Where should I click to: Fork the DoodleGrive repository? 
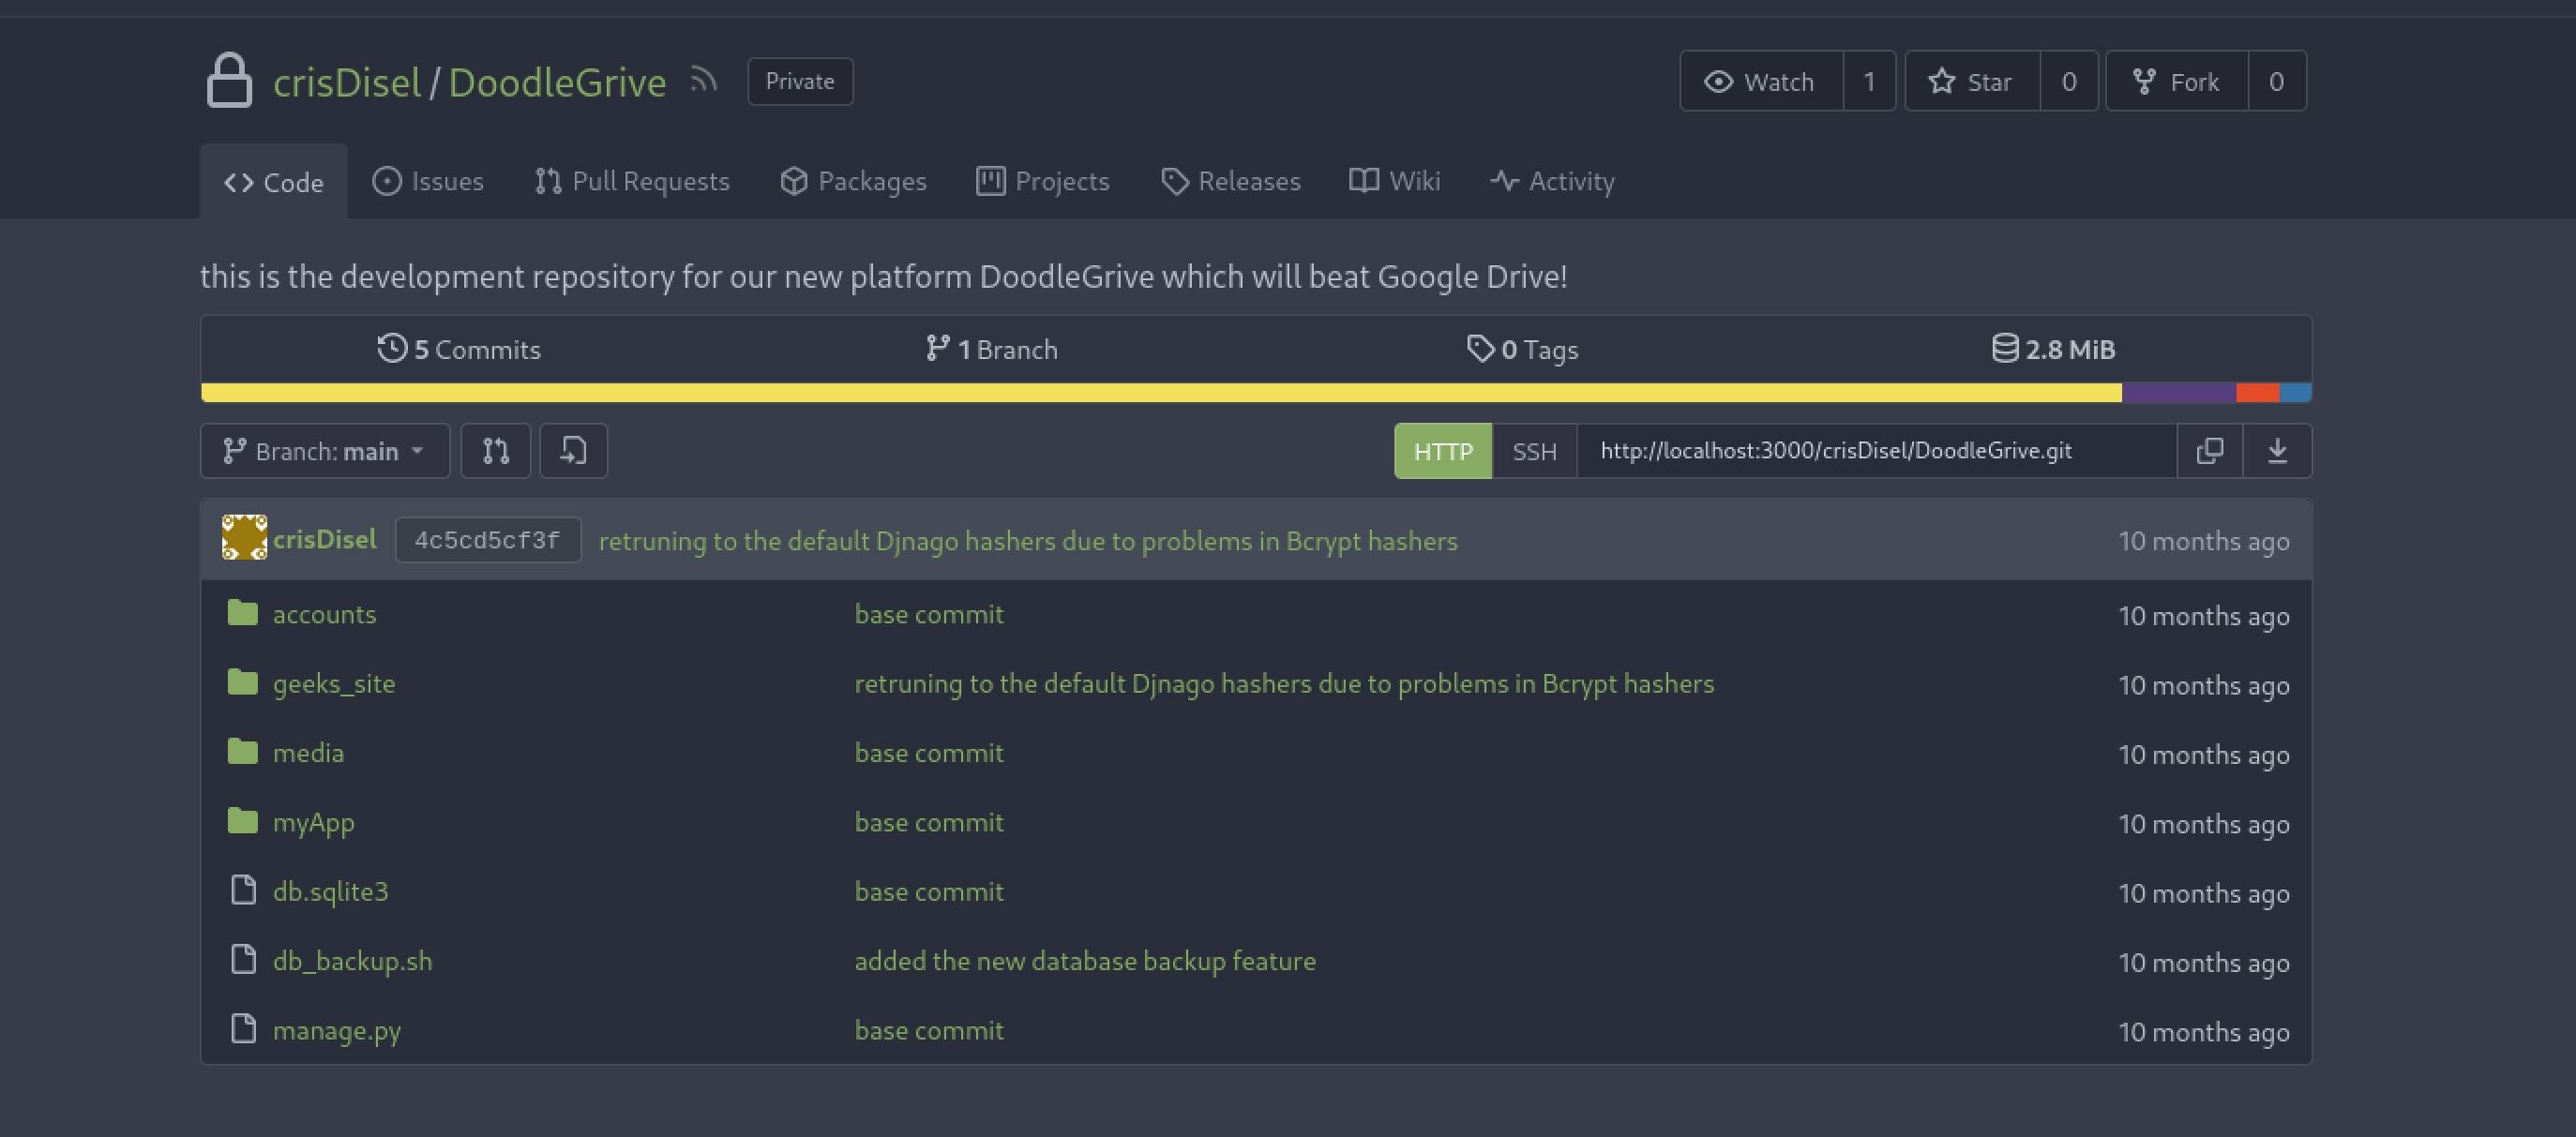2177,81
